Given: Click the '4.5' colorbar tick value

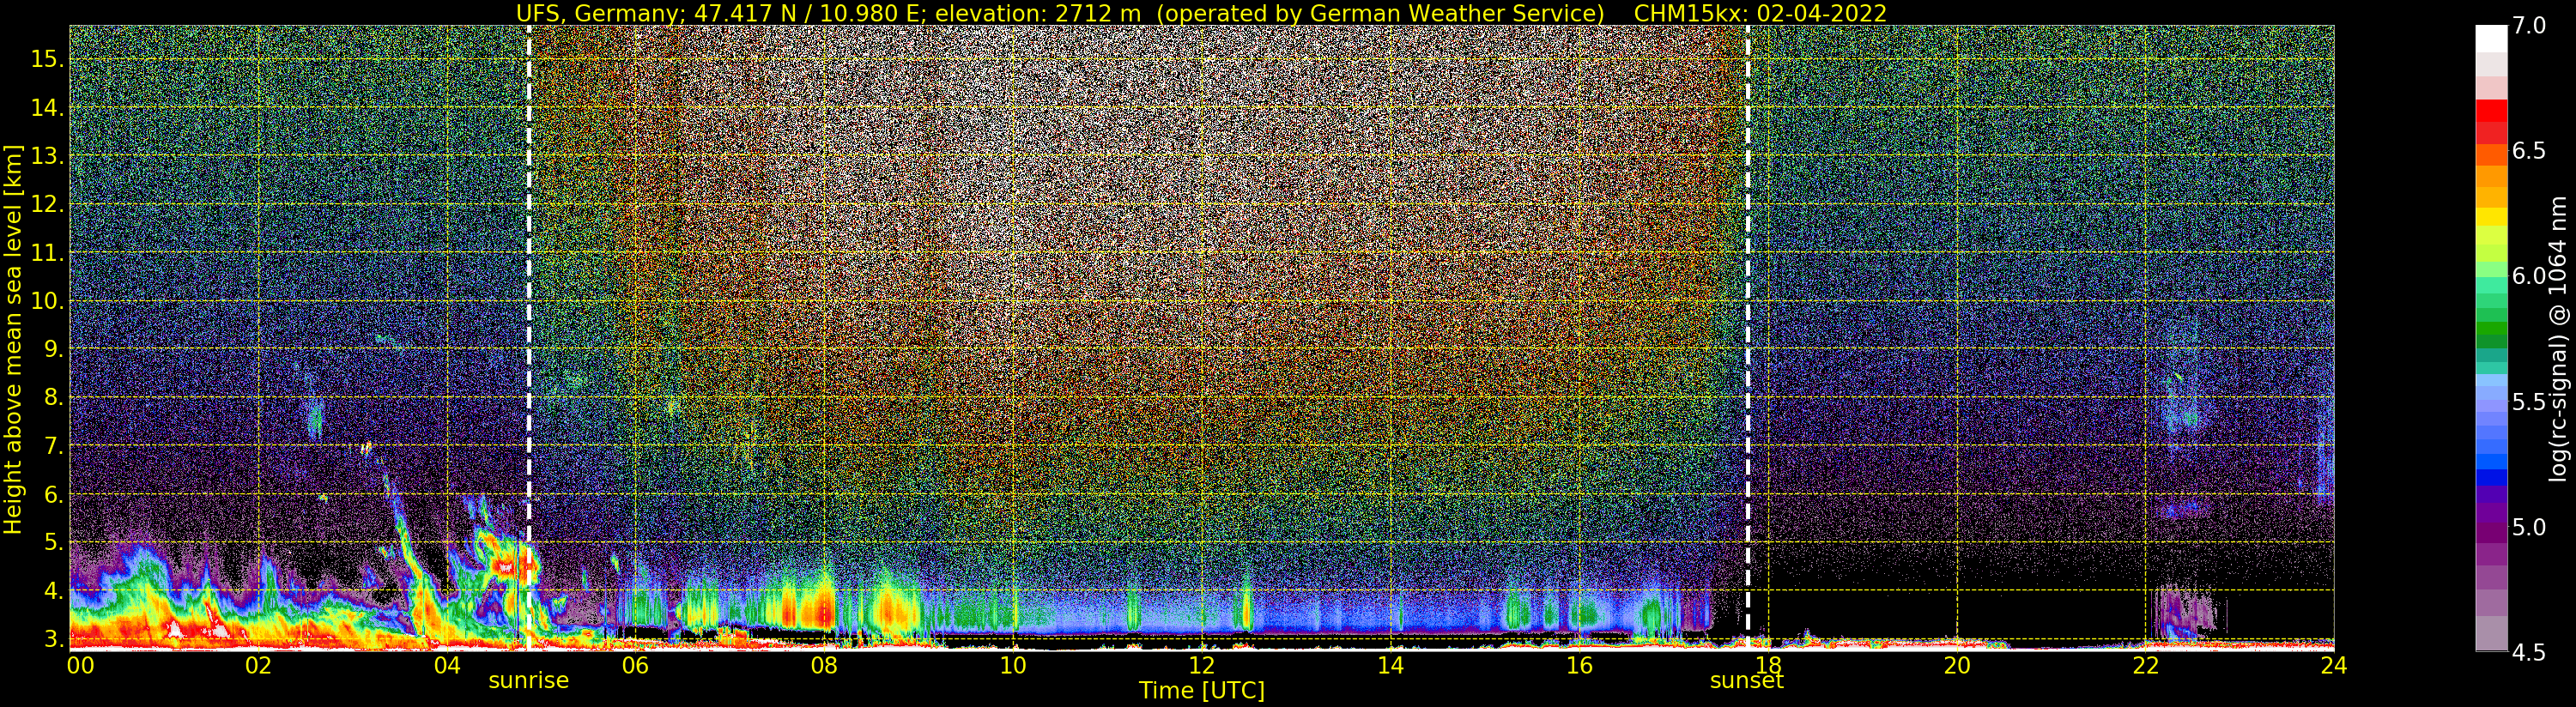Looking at the screenshot, I should click(2529, 652).
